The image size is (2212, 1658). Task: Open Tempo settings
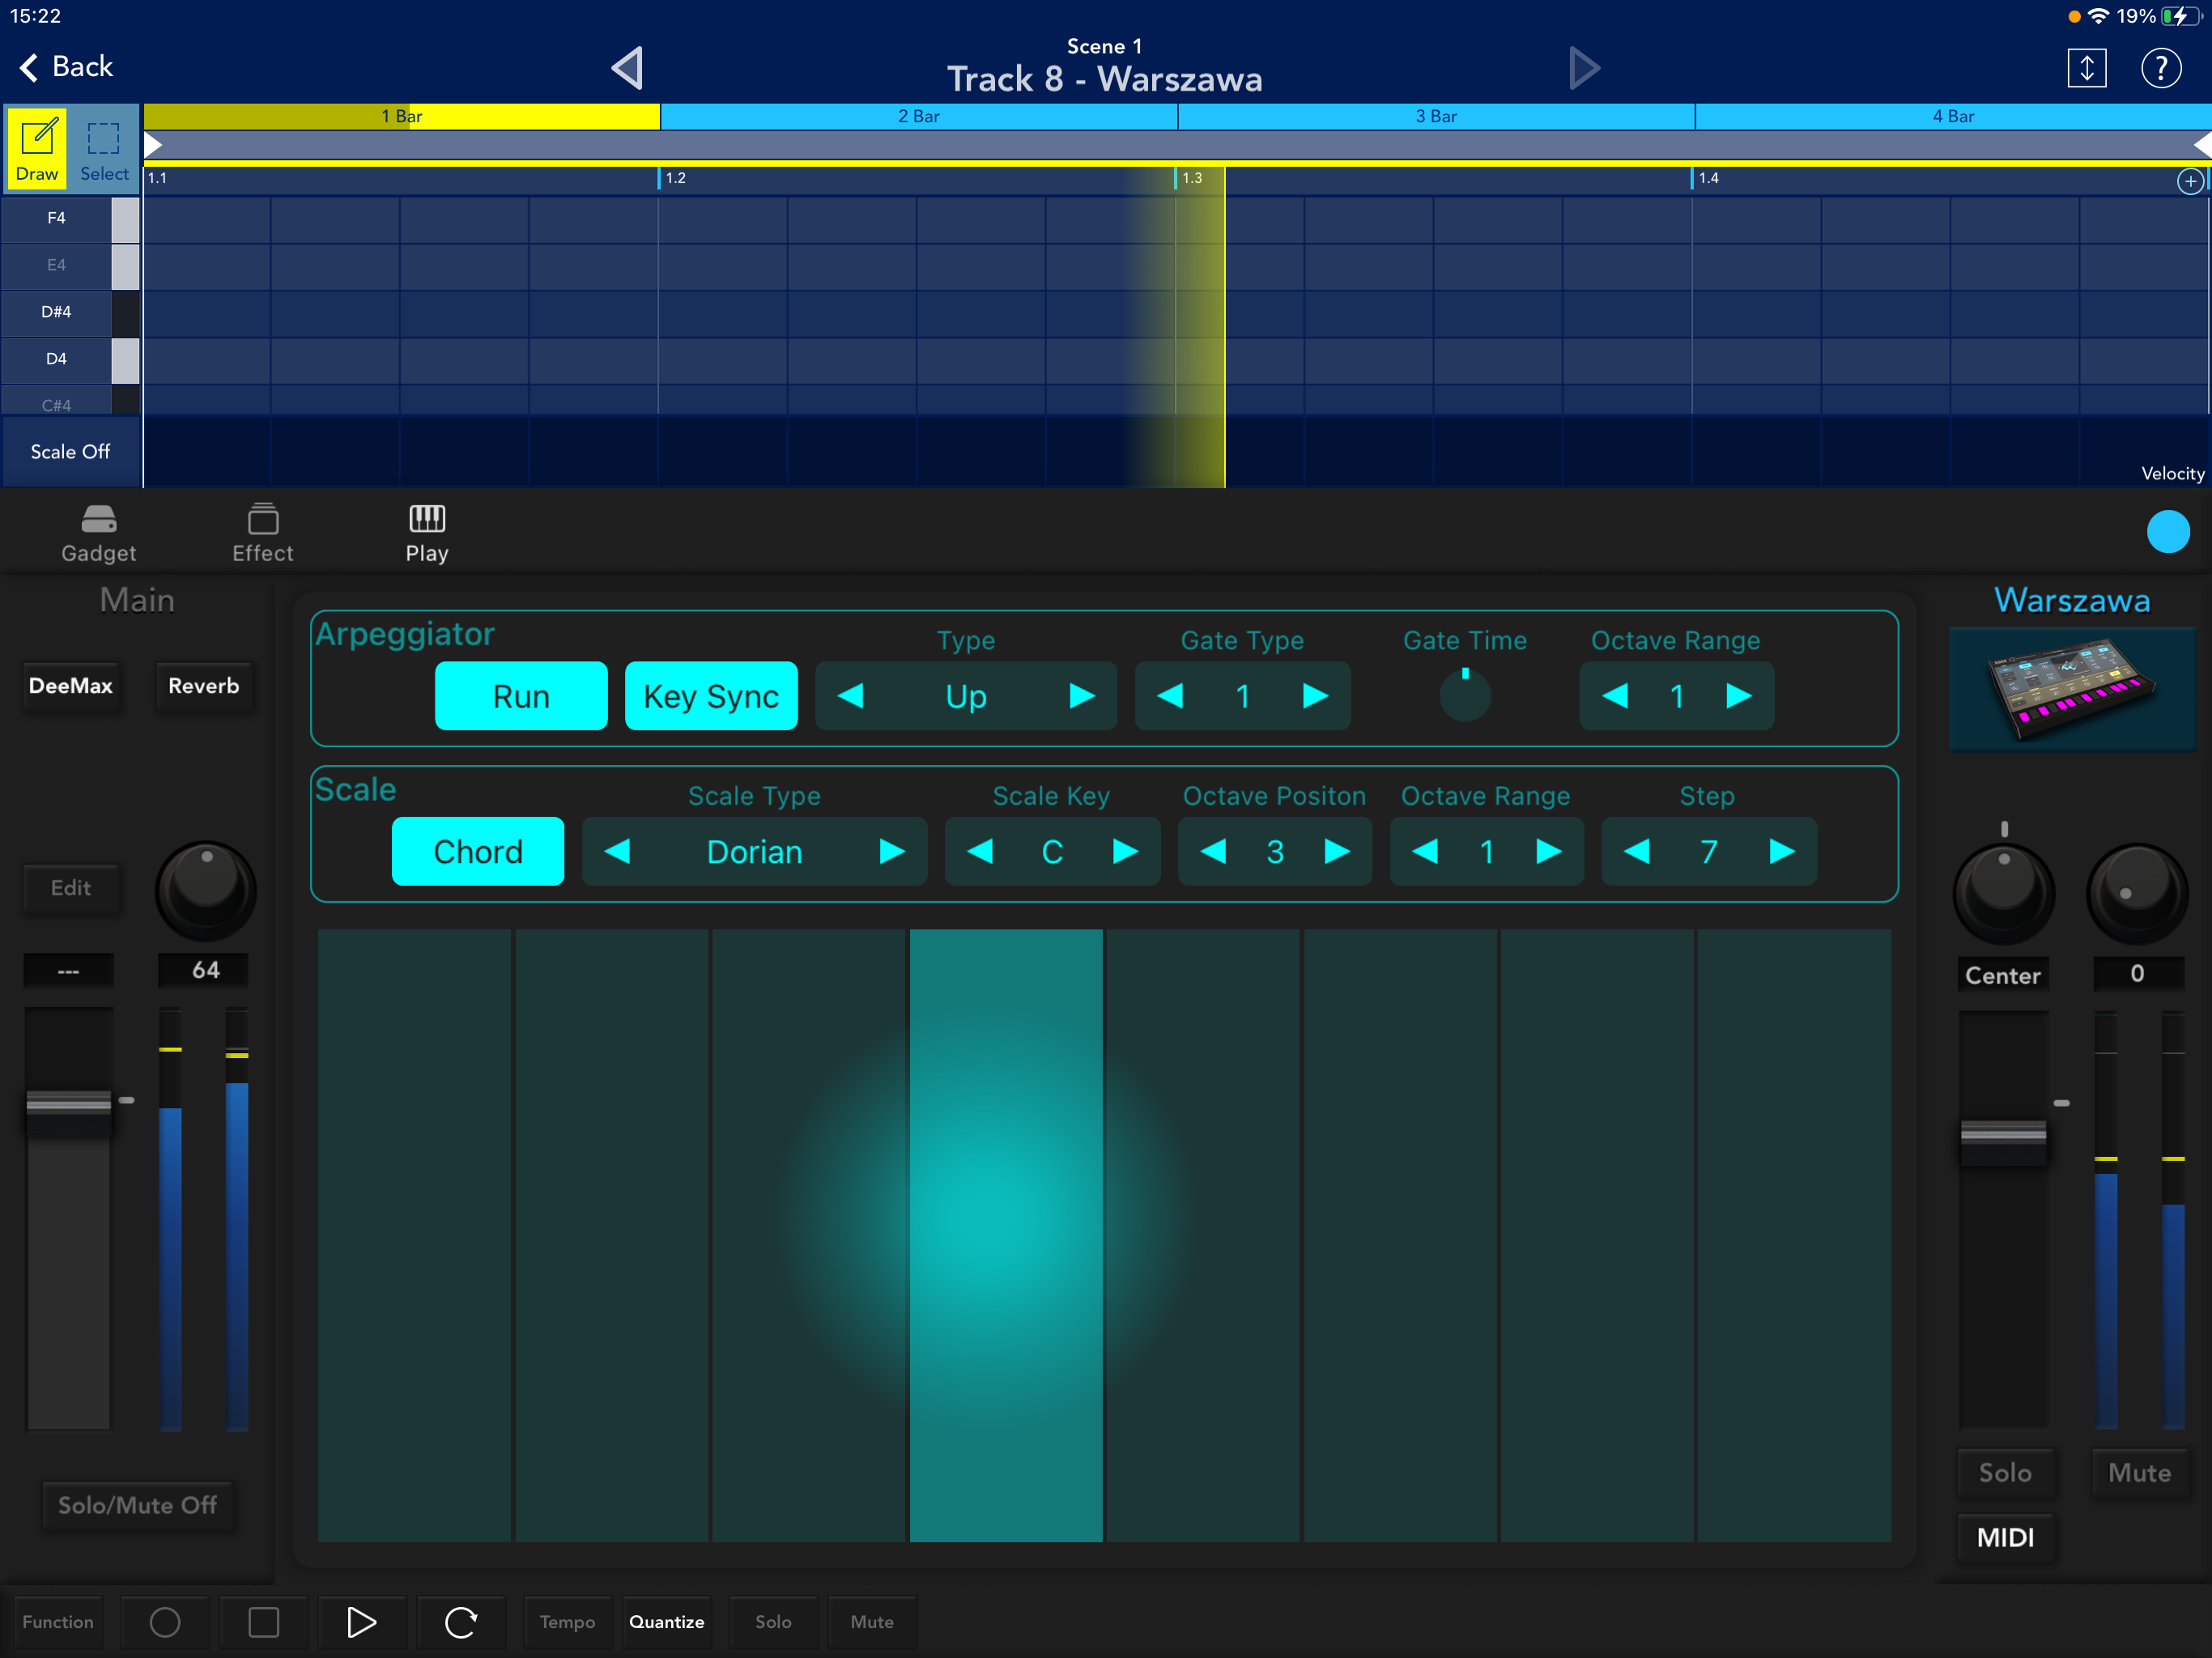point(567,1621)
